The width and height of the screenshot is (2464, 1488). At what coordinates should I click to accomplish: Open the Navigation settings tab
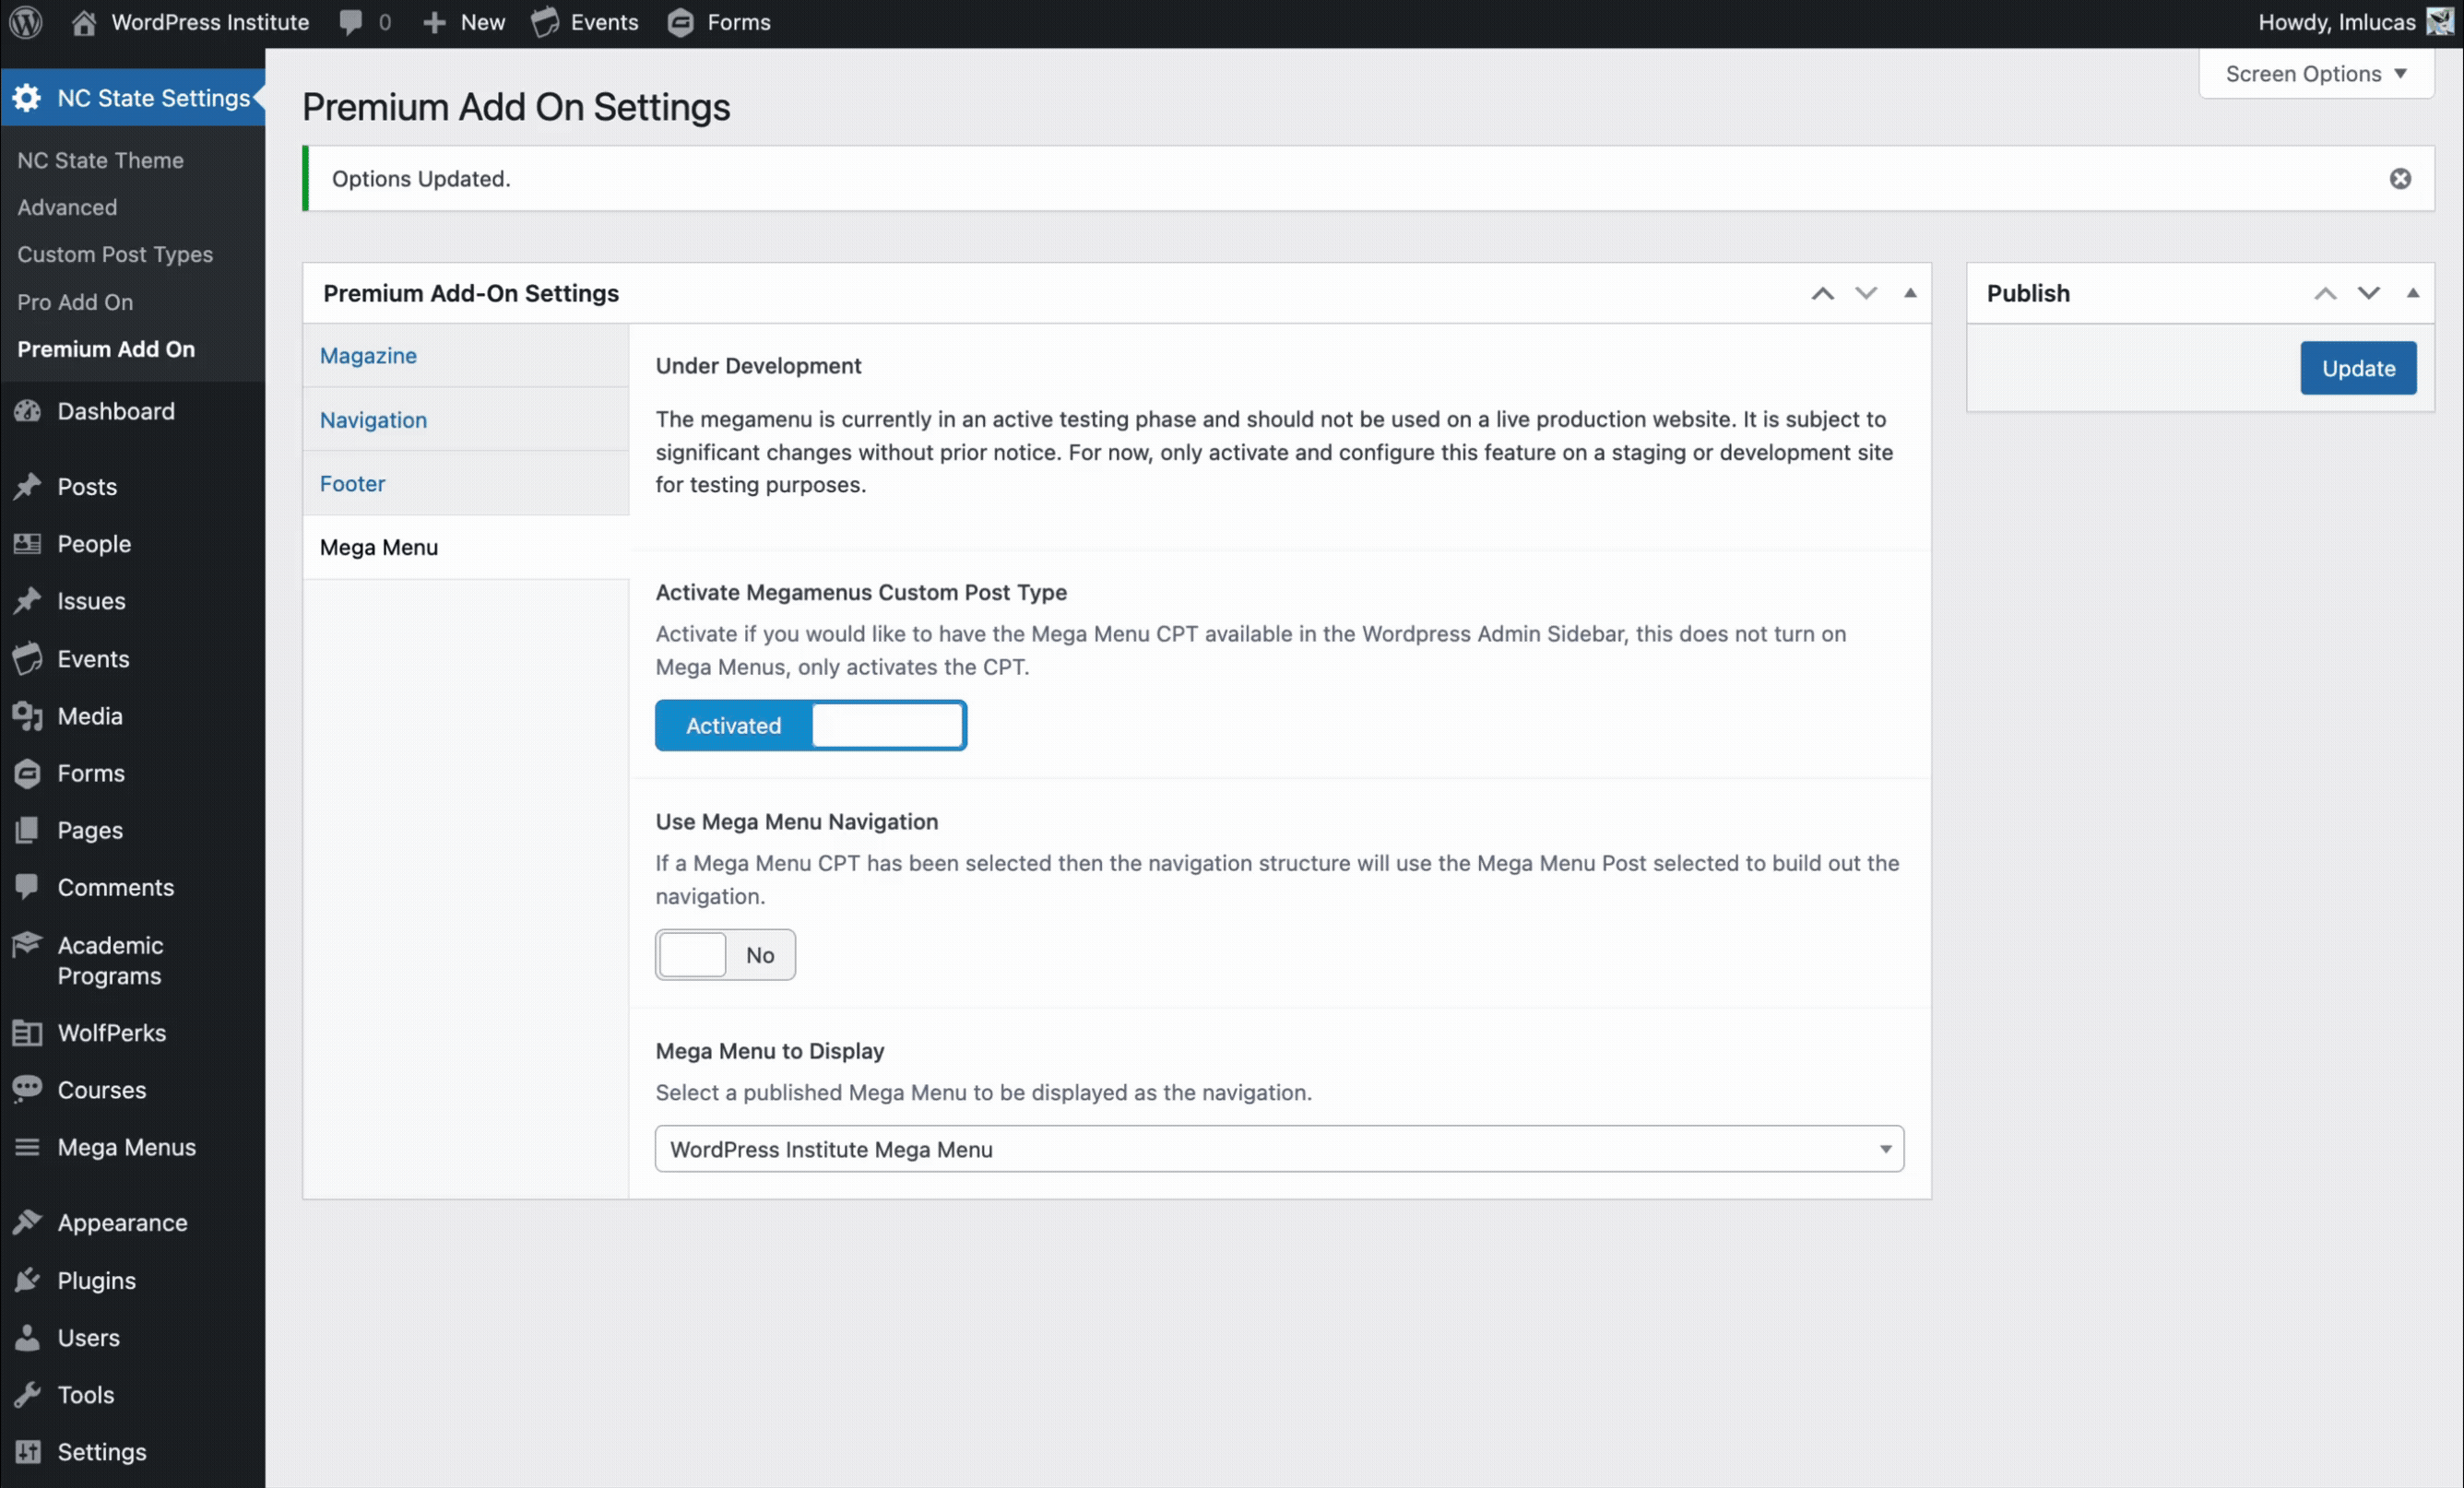click(x=373, y=420)
